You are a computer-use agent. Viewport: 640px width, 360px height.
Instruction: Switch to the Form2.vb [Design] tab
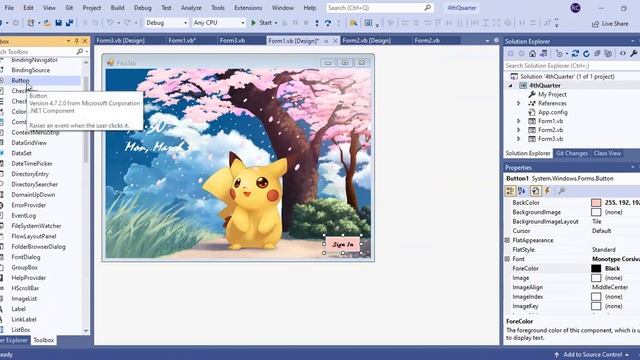click(x=367, y=40)
